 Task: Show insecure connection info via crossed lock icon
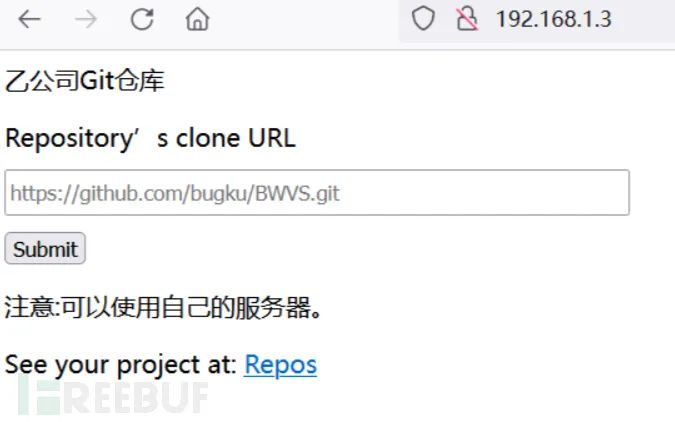467,19
